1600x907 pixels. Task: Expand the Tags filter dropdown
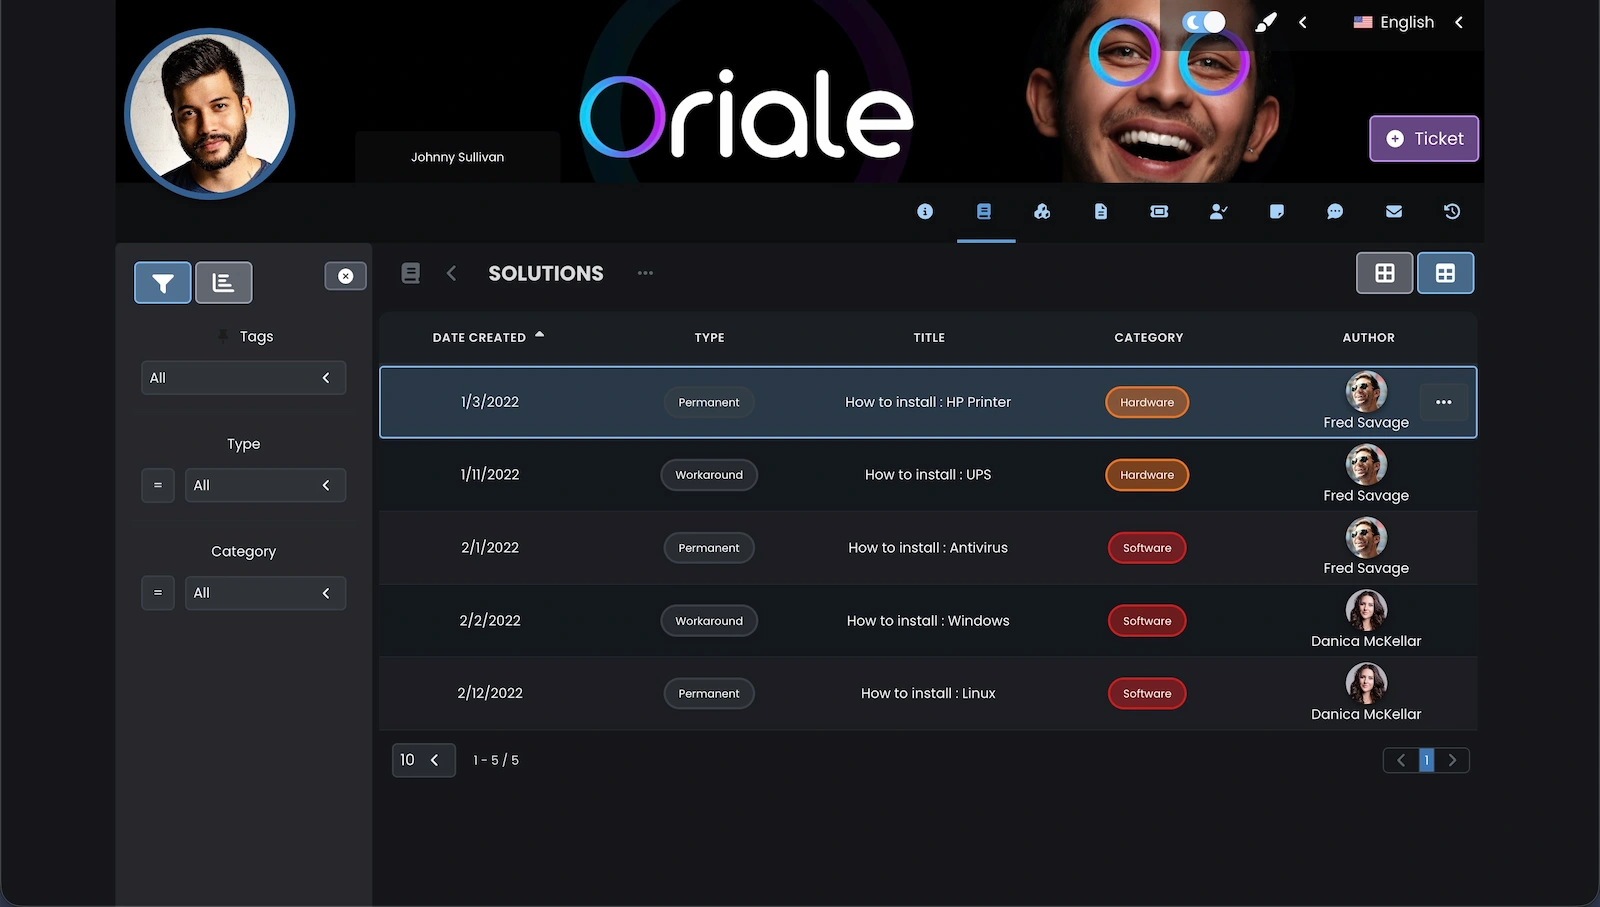coord(243,378)
